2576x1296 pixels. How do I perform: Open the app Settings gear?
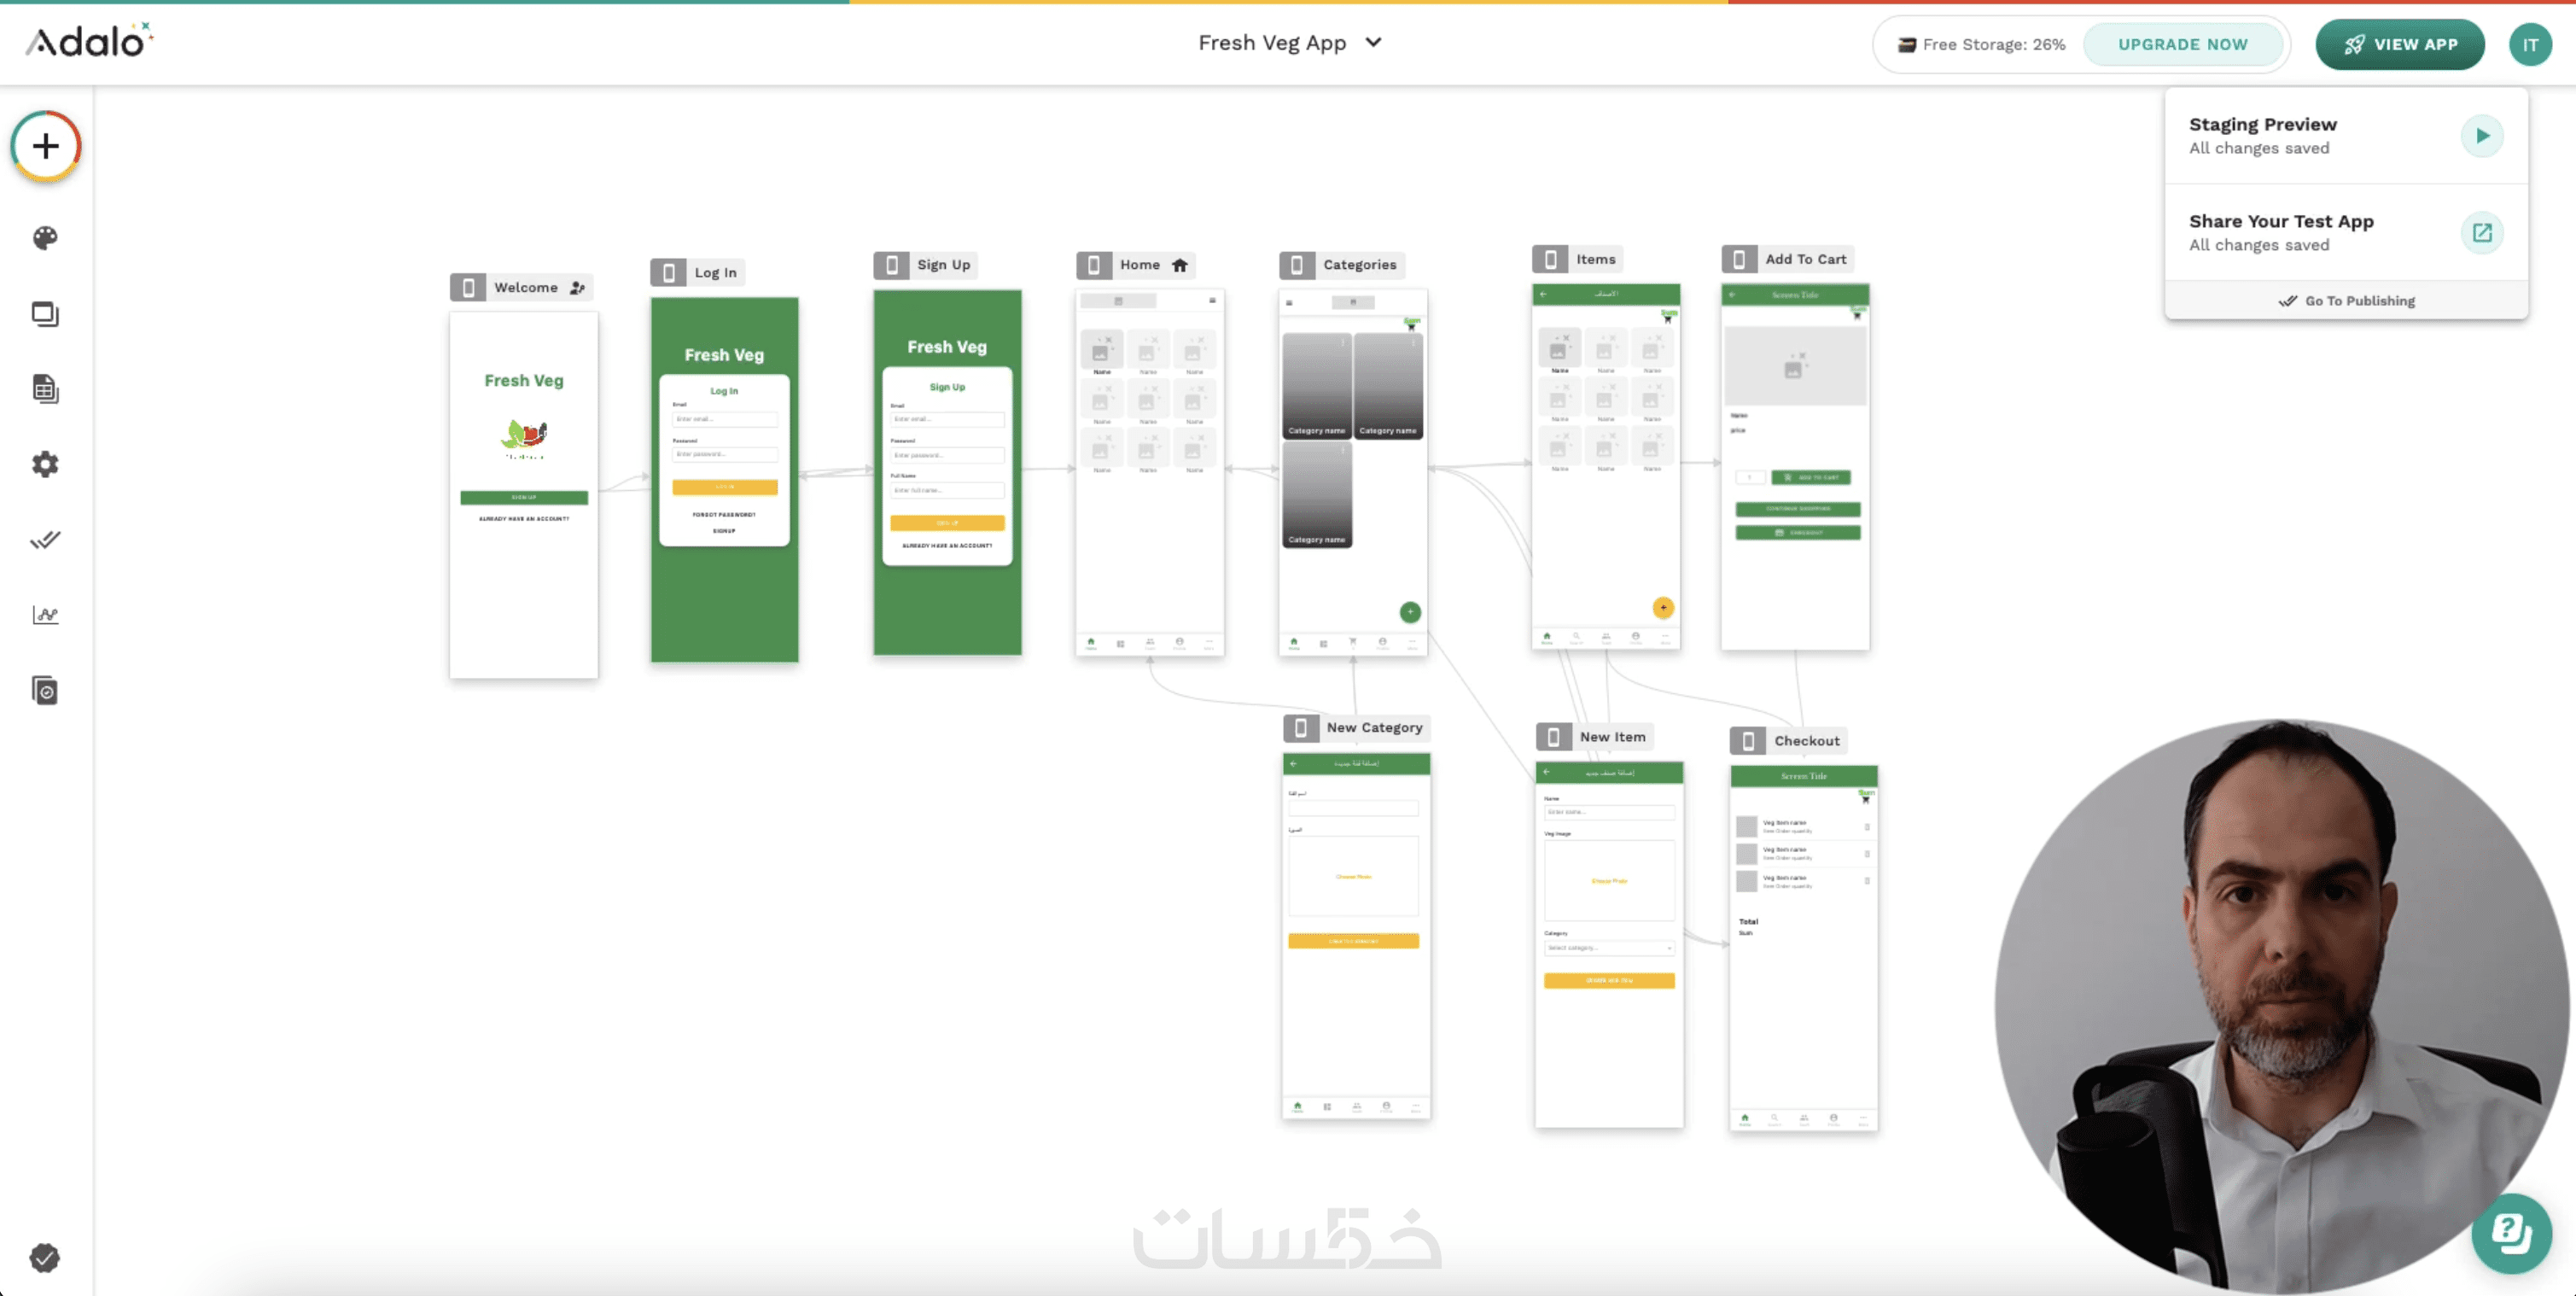pyautogui.click(x=45, y=464)
